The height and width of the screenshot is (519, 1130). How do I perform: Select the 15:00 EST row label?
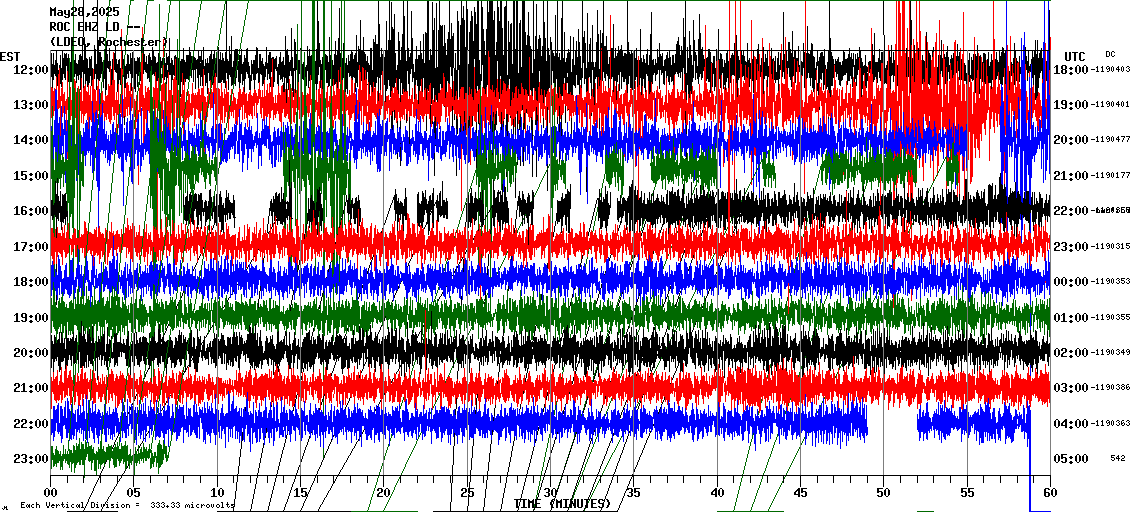(30, 175)
